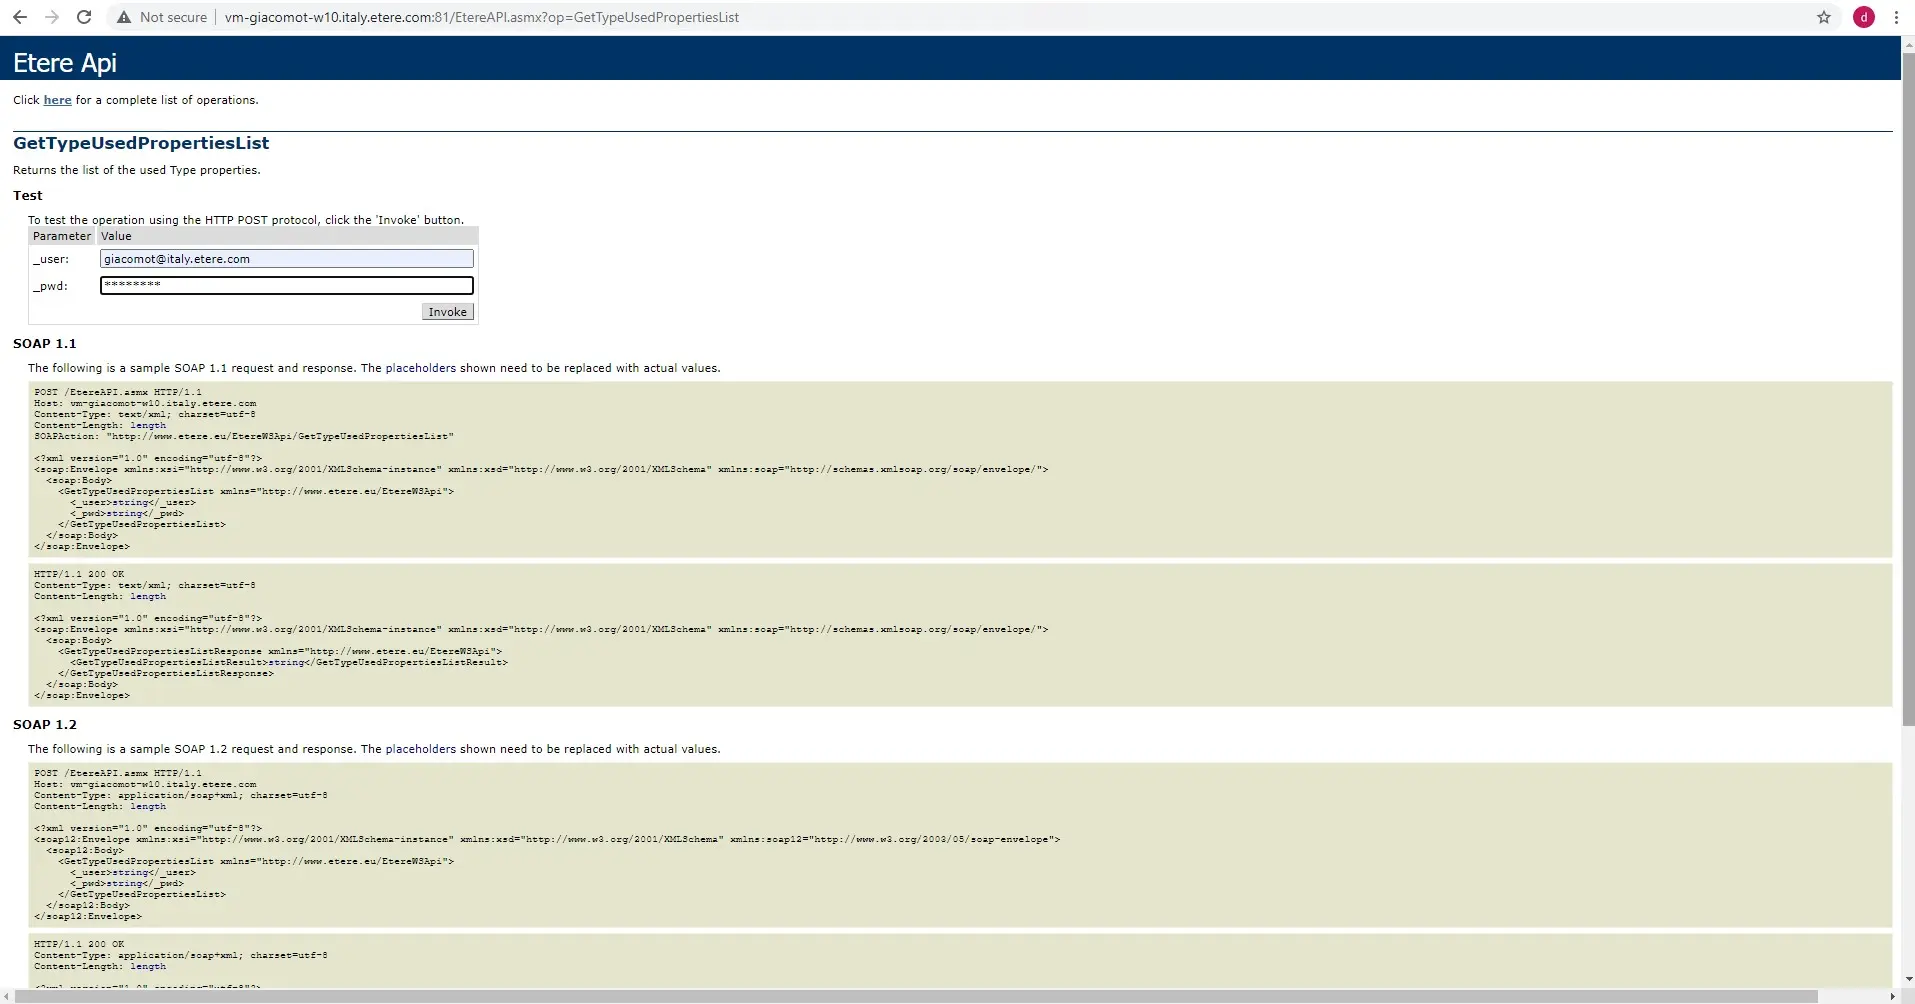
Task: Click the browser forward arrow
Action: point(52,17)
